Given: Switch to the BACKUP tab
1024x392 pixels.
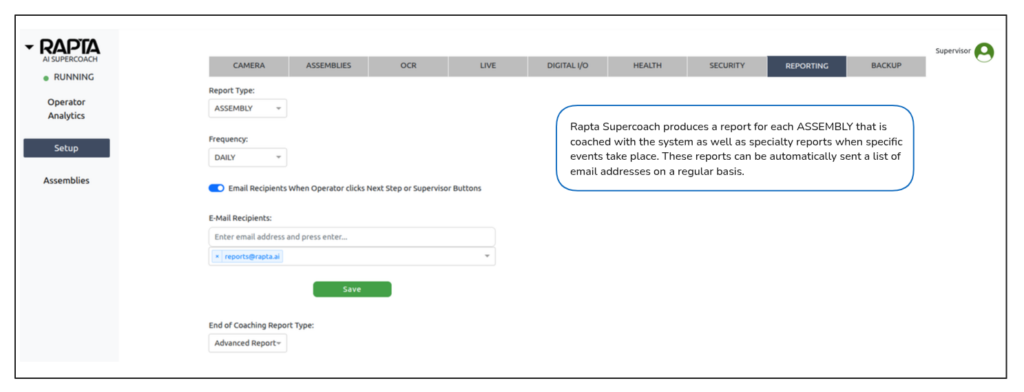Looking at the screenshot, I should (886, 66).
